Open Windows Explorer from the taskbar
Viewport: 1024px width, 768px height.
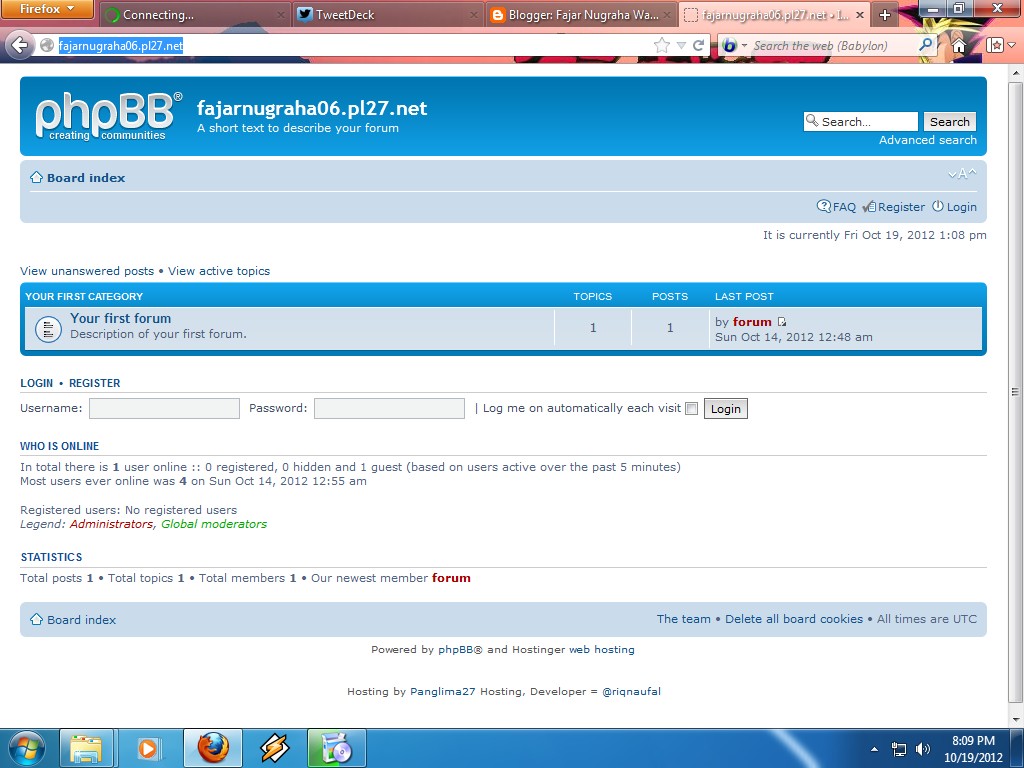click(x=87, y=748)
